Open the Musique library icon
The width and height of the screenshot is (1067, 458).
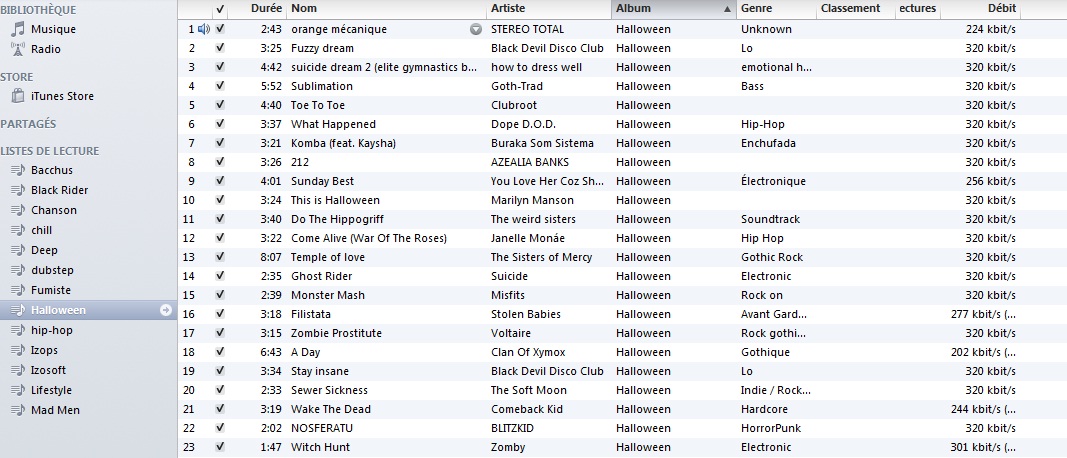pos(18,29)
